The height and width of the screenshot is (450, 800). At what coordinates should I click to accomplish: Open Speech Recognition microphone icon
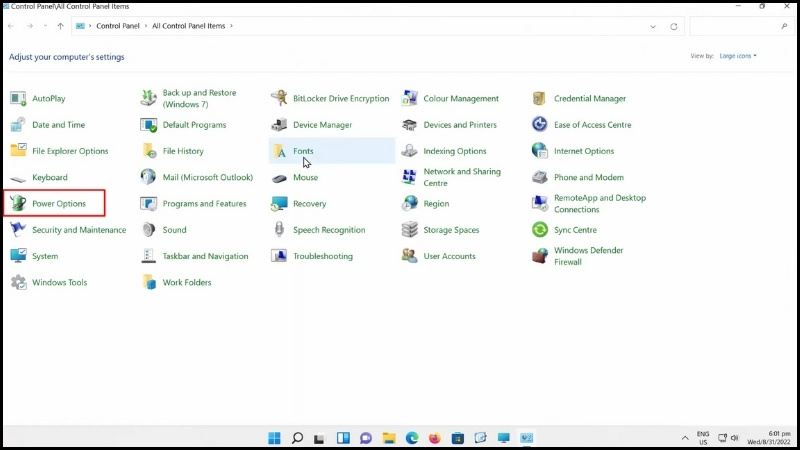[279, 230]
